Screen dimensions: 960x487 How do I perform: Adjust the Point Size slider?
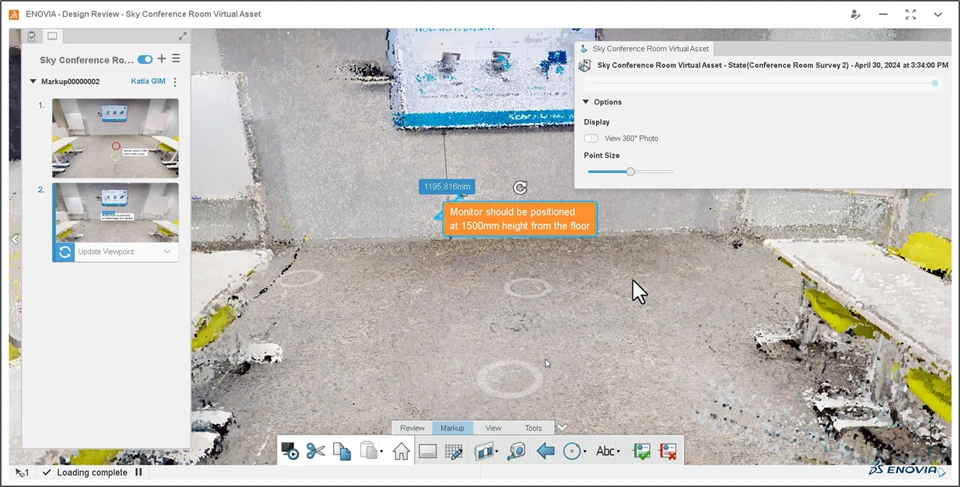click(630, 172)
